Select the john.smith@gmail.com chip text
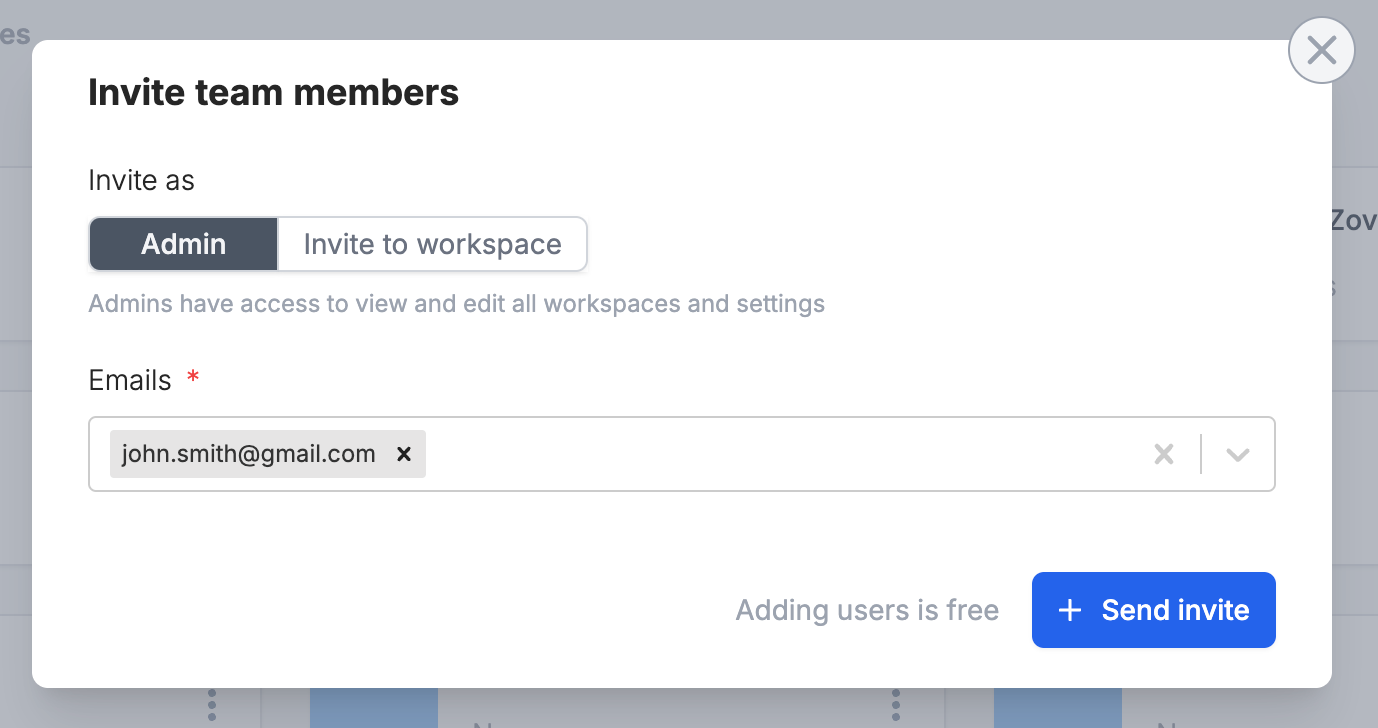 [248, 454]
